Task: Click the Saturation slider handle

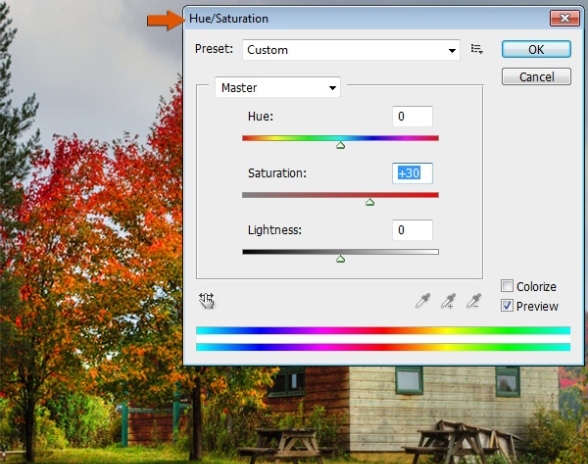Action: [370, 202]
